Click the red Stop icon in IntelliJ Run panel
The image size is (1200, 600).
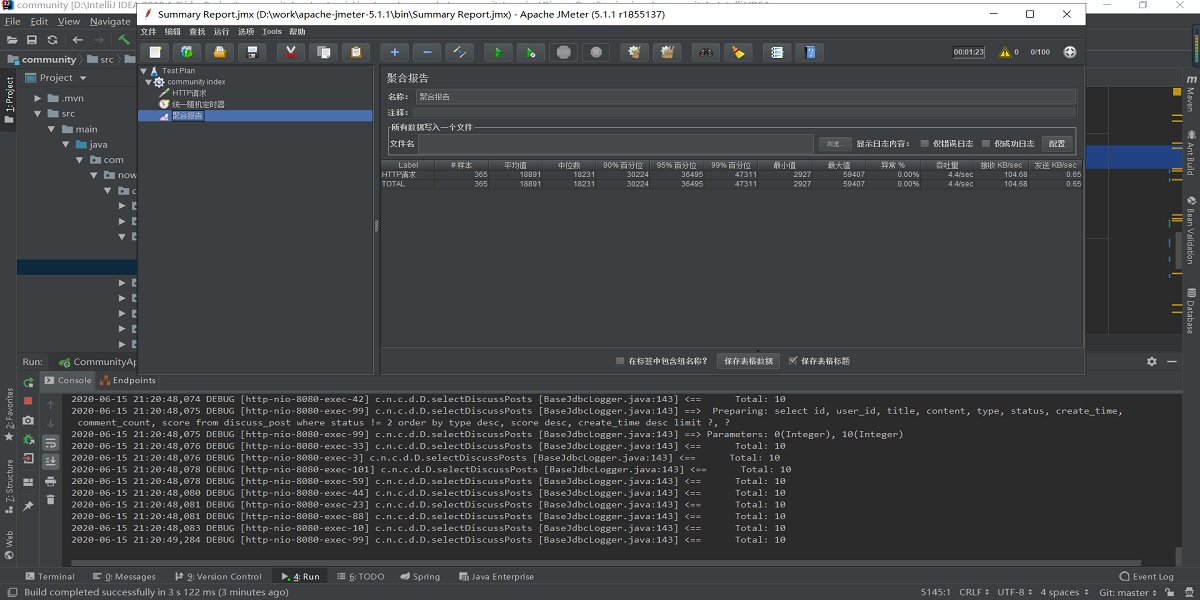28,401
